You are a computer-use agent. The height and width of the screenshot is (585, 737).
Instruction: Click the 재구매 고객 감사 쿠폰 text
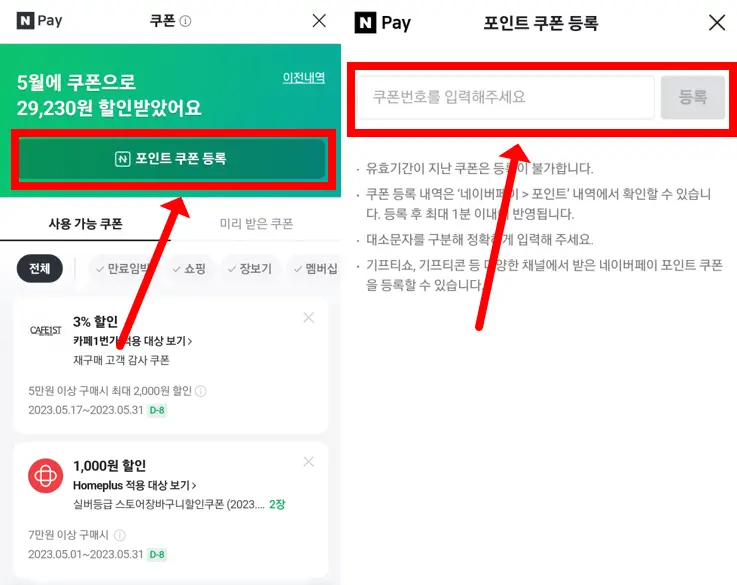[x=121, y=360]
